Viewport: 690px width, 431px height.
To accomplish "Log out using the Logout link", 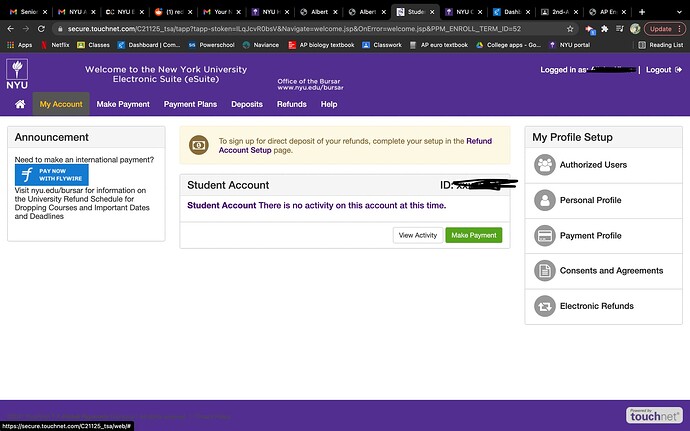I will coord(664,70).
